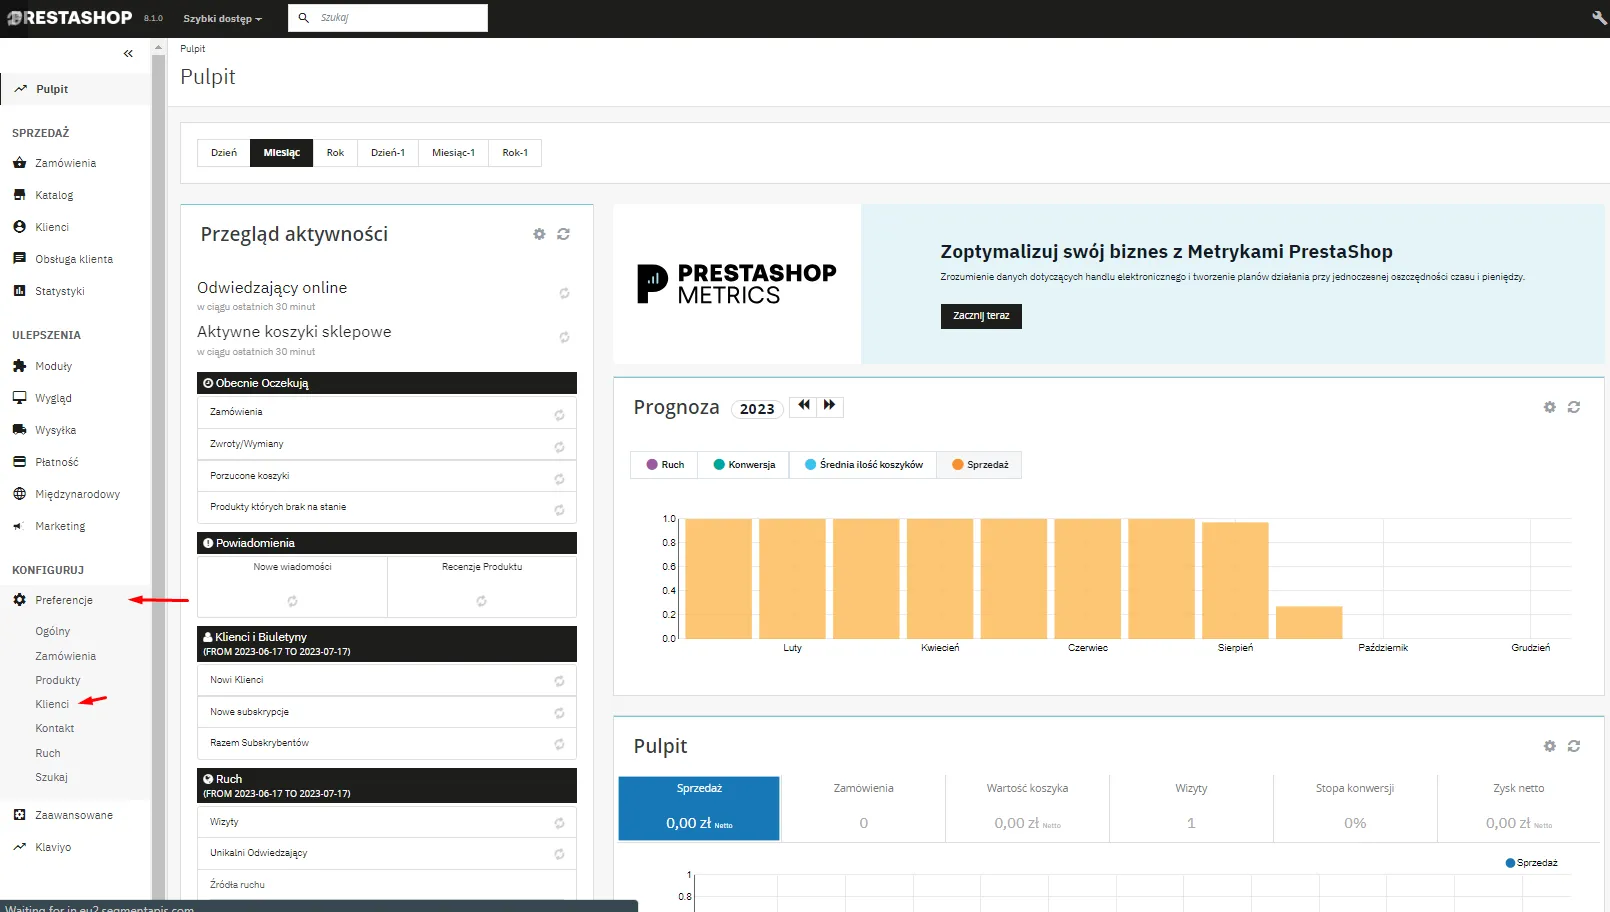Click the Szukaj search field
This screenshot has width=1610, height=912.
pyautogui.click(x=400, y=18)
